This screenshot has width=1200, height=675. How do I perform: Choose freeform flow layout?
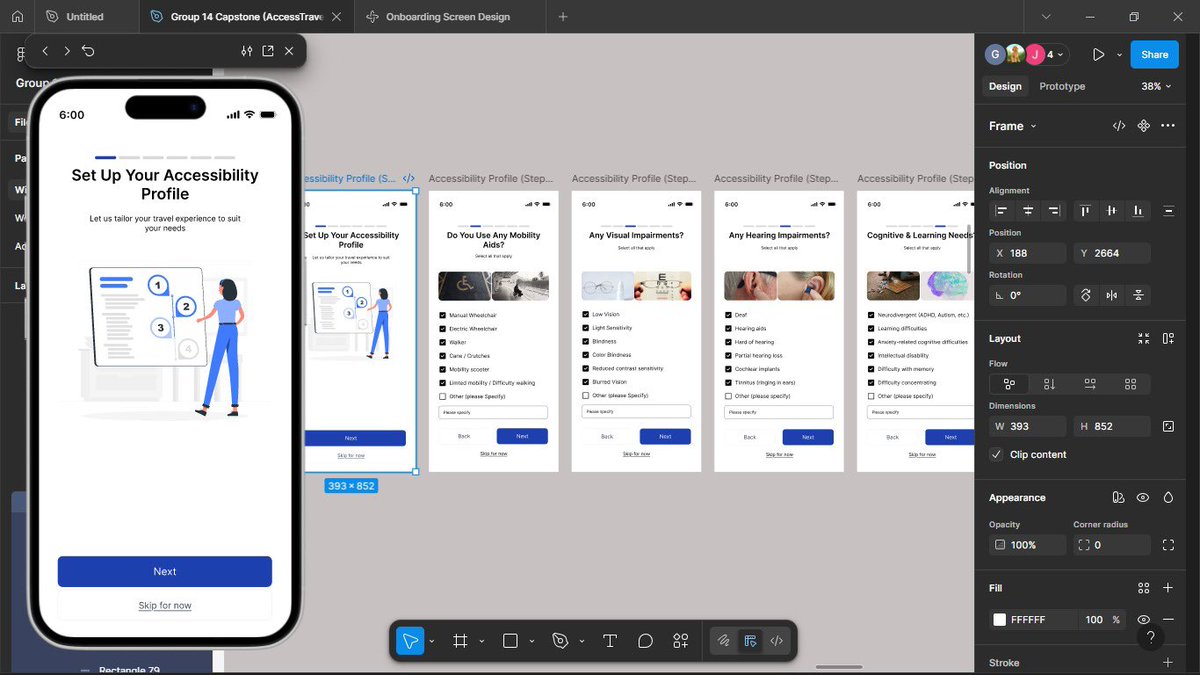1009,384
